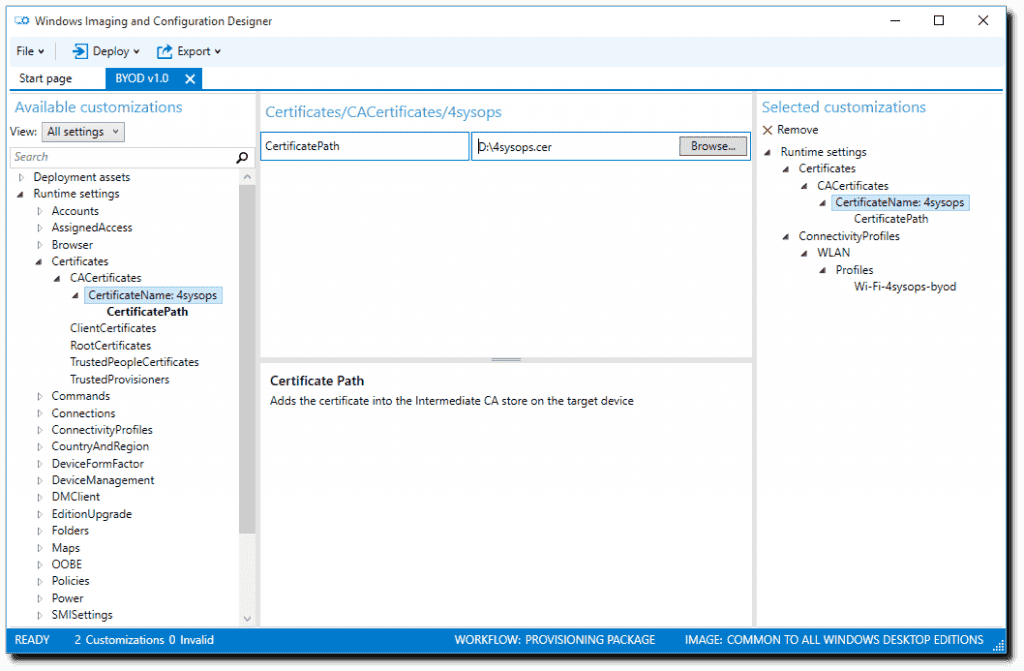Collapse ConnectivityProfiles in Selected customizations

786,237
